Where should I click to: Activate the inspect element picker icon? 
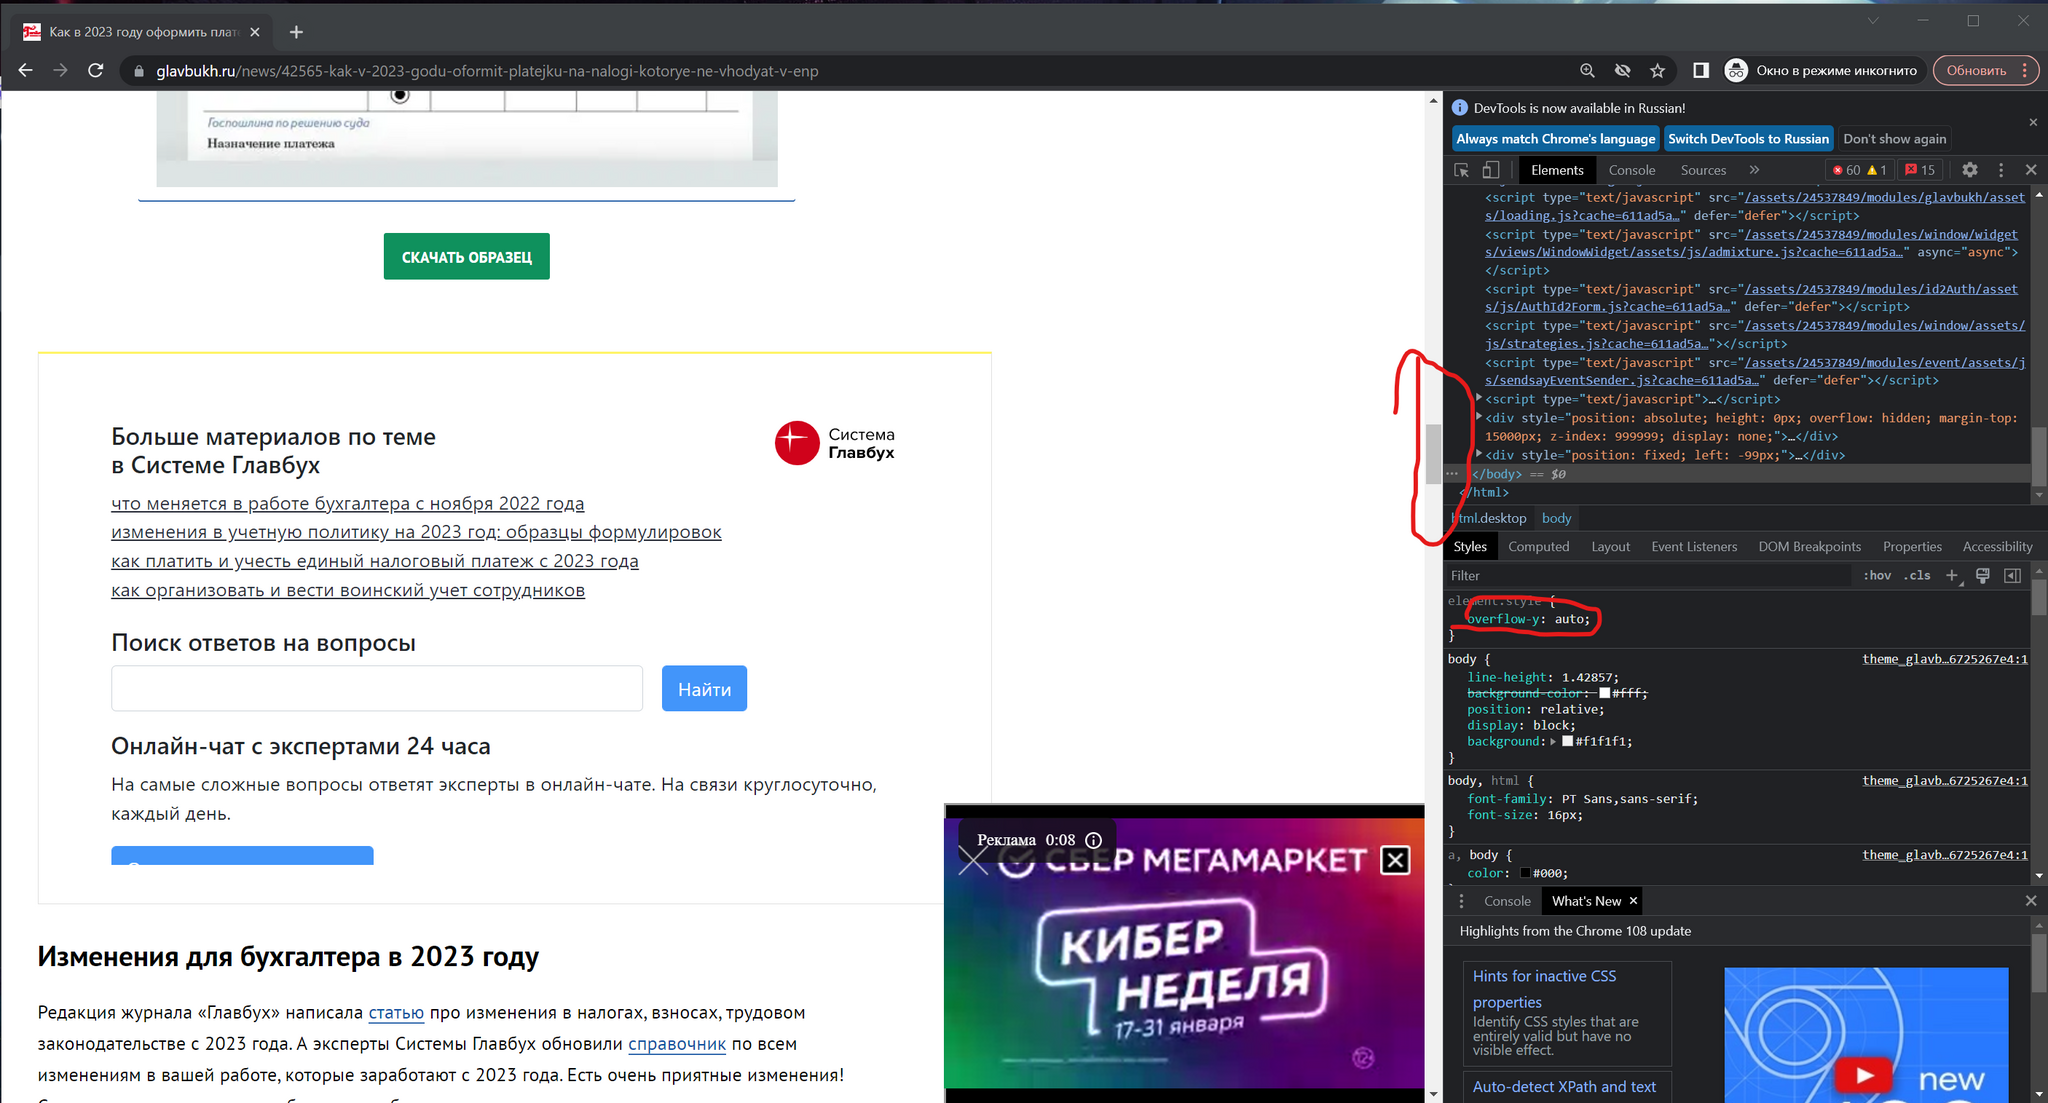[1461, 170]
